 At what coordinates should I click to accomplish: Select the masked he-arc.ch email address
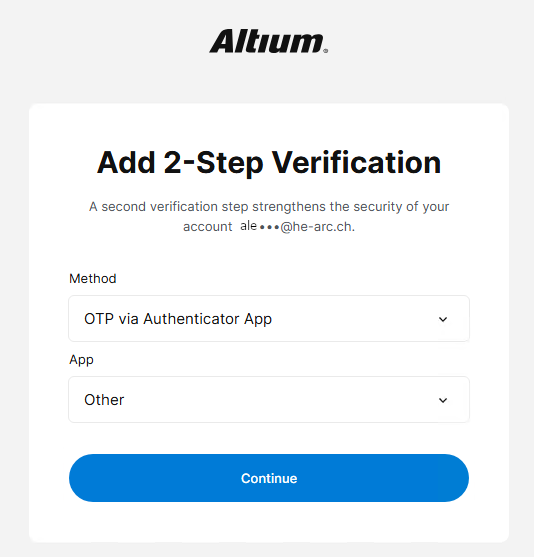point(297,226)
